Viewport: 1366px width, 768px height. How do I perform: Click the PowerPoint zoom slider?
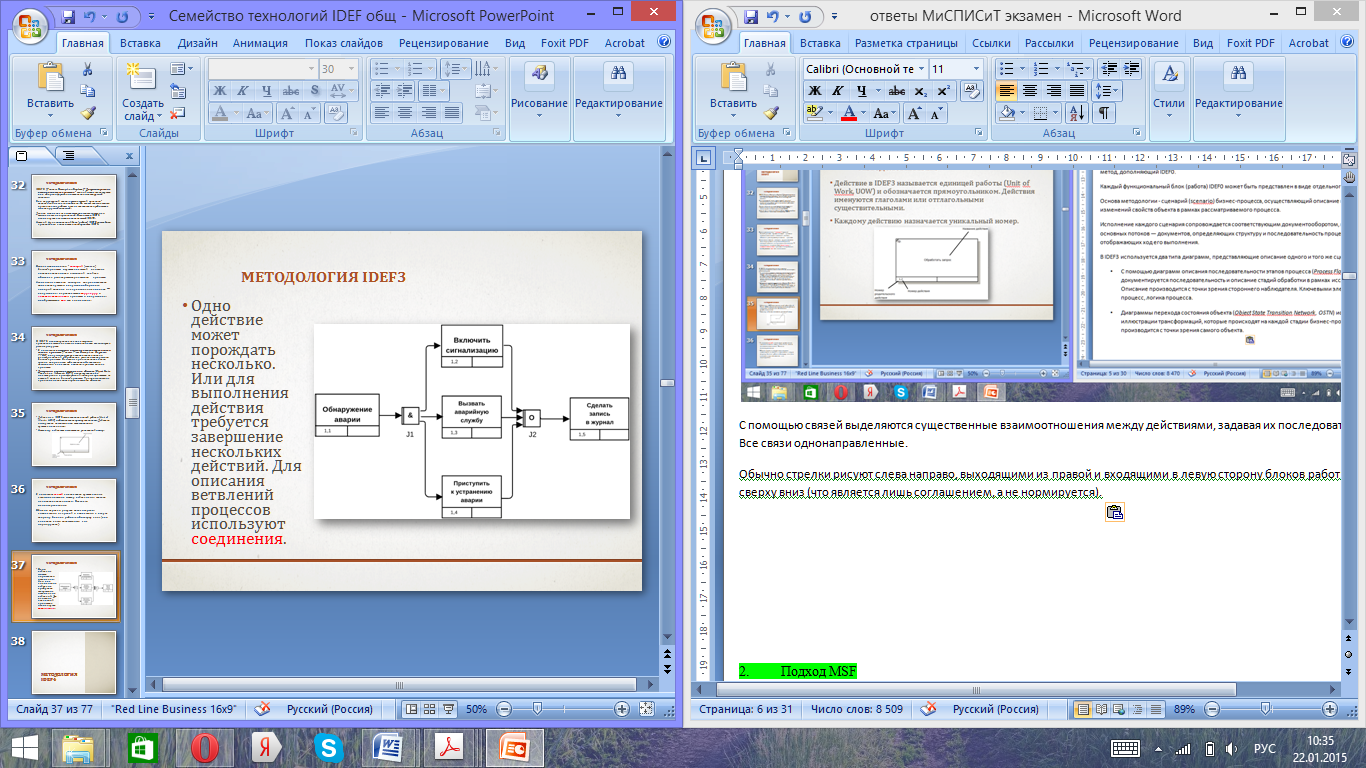click(x=536, y=708)
